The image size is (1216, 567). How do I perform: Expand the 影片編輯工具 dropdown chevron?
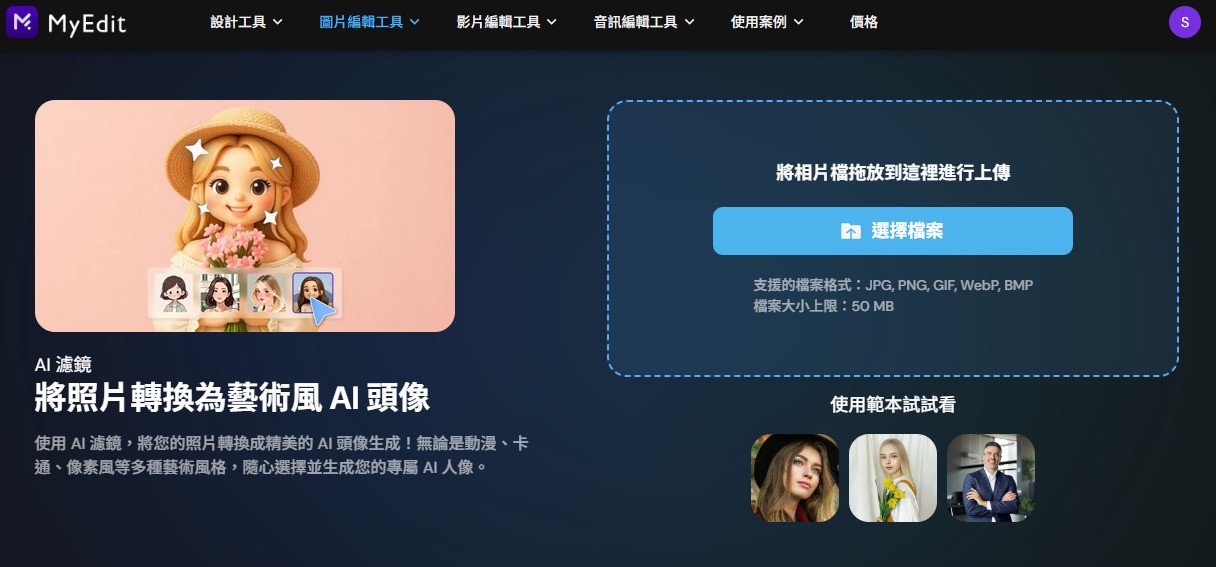coord(552,22)
